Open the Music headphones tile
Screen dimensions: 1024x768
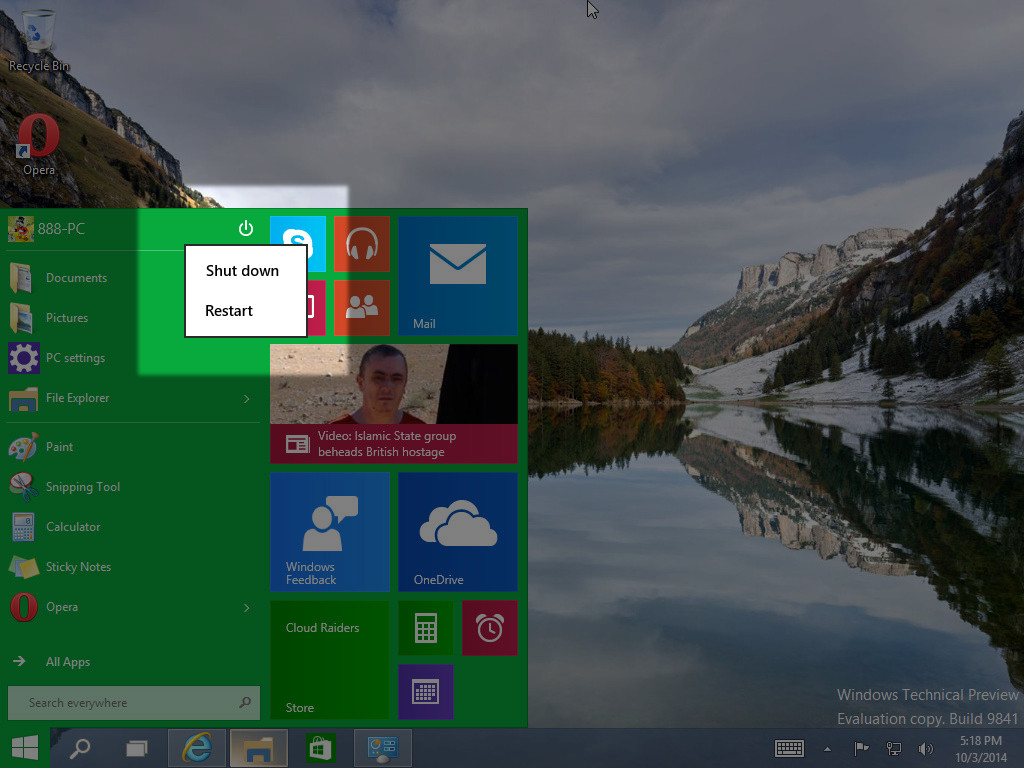pos(362,244)
